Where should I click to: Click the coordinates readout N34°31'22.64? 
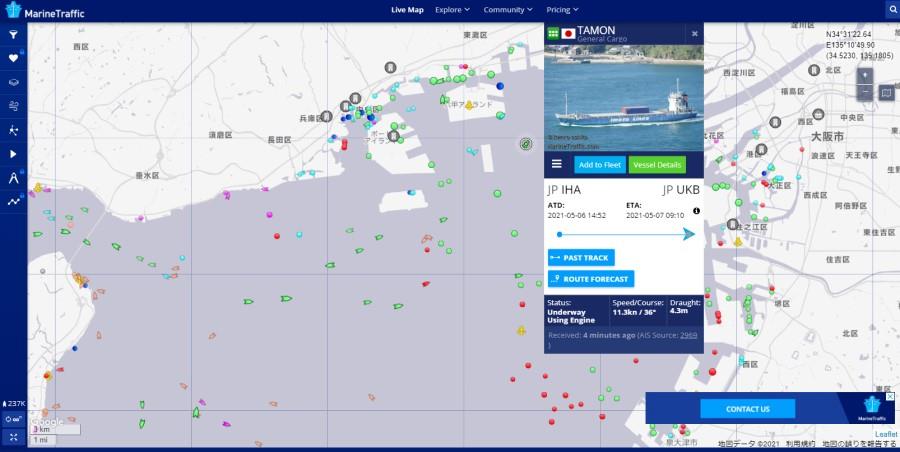point(849,34)
